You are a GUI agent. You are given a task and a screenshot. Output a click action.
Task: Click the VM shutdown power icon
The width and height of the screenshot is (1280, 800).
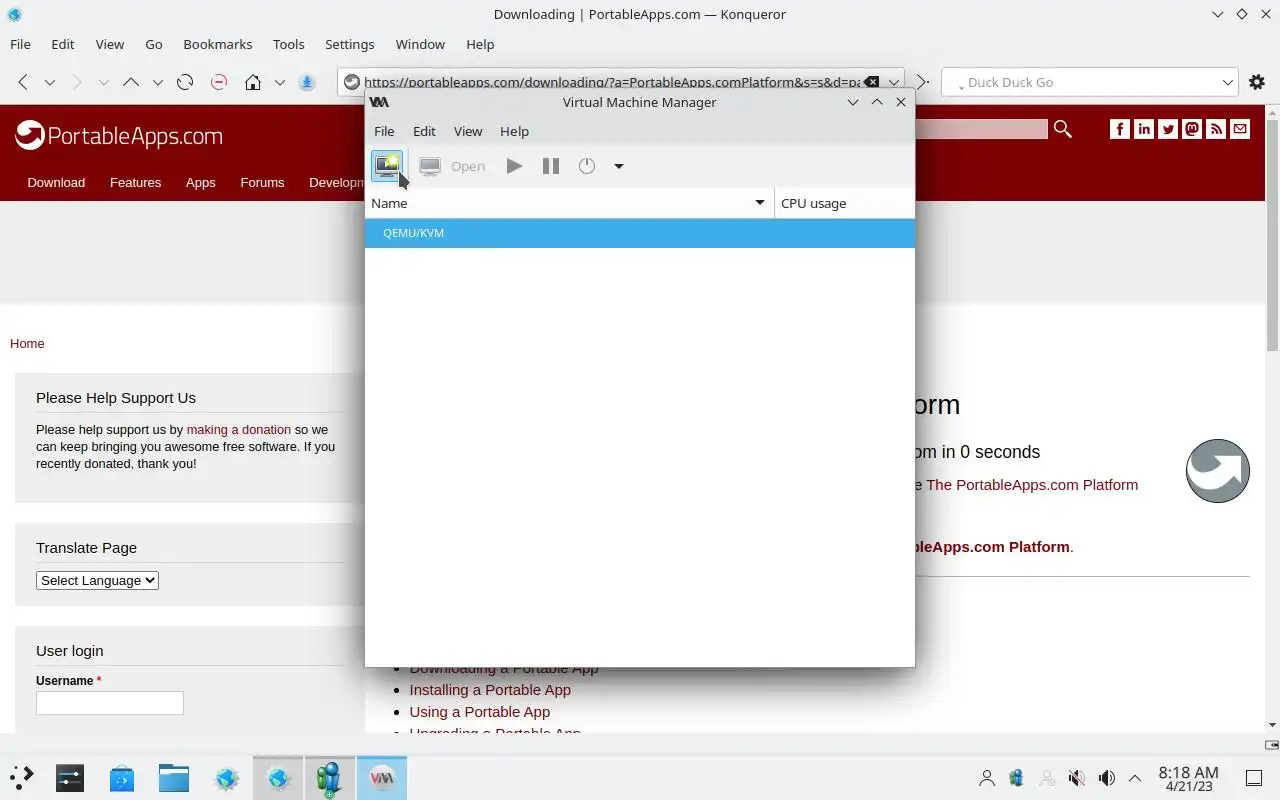(x=587, y=166)
